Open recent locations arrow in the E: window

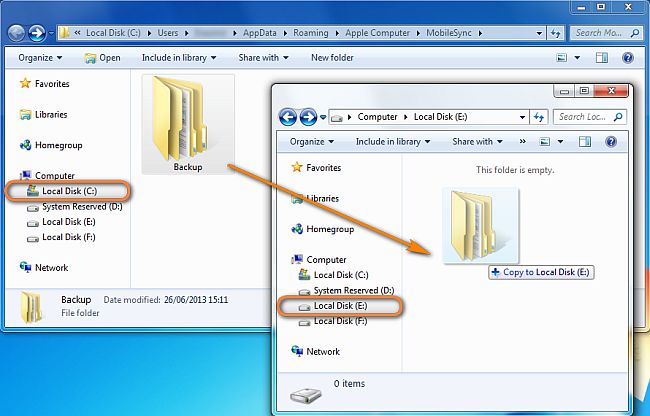click(x=323, y=117)
